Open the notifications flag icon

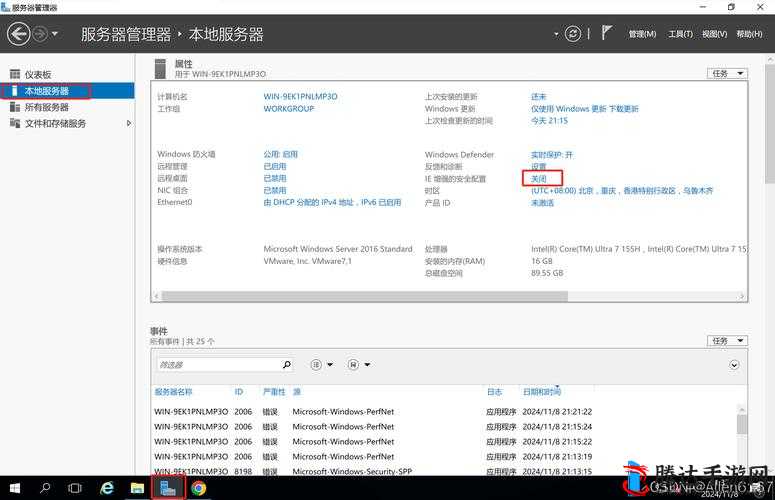click(x=606, y=34)
